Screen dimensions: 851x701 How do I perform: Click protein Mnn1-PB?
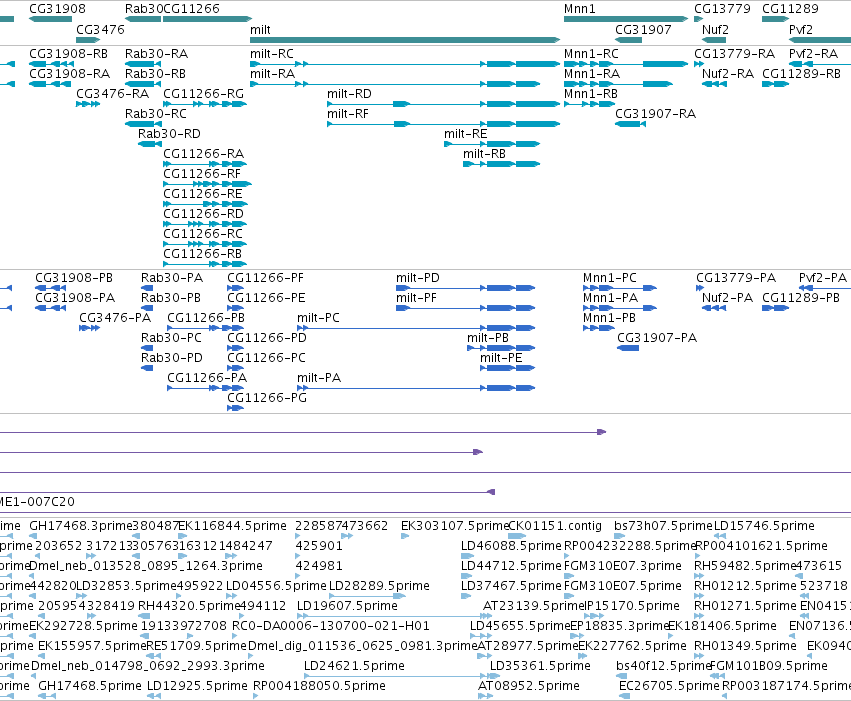(x=599, y=328)
